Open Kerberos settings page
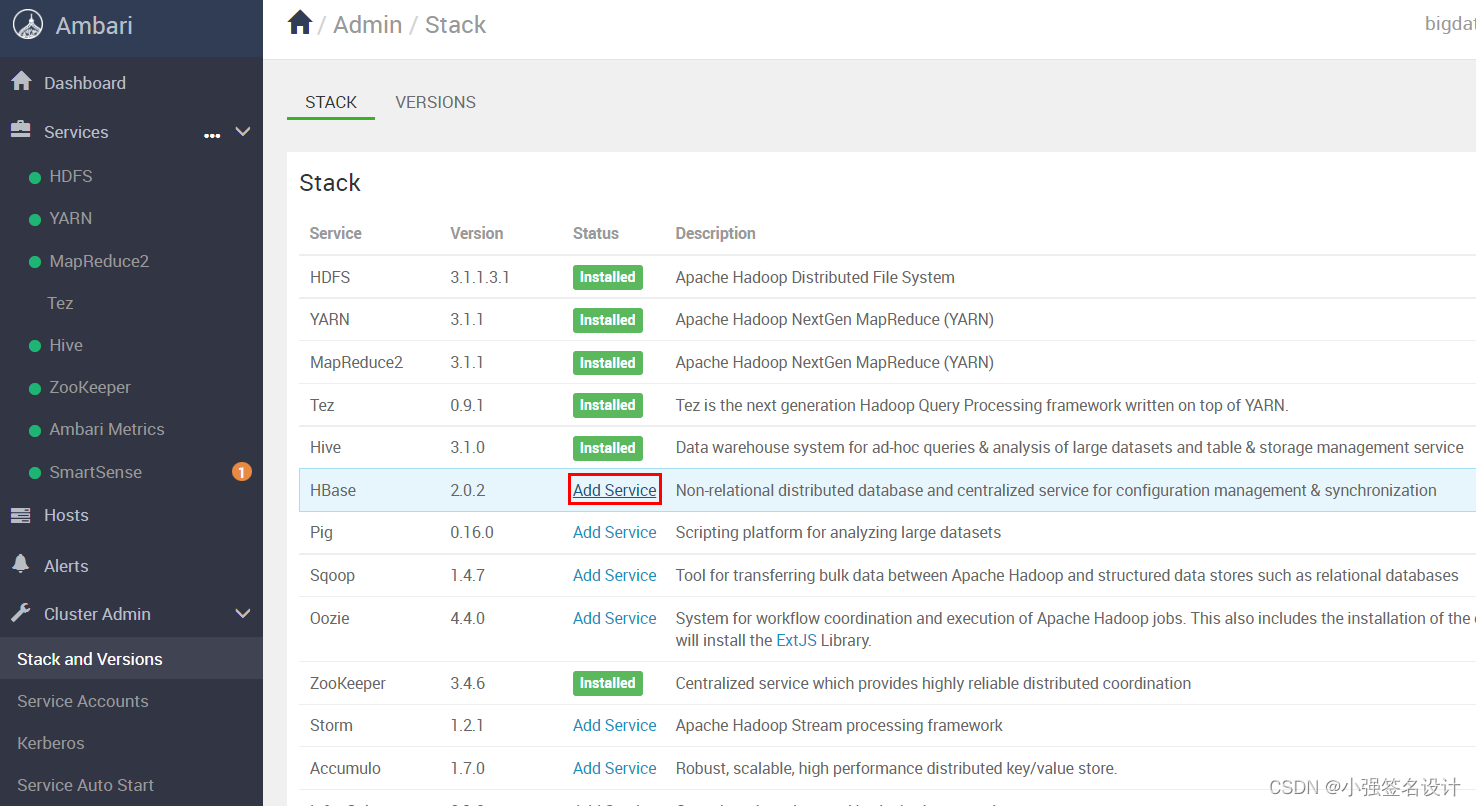The height and width of the screenshot is (806, 1476). point(51,743)
